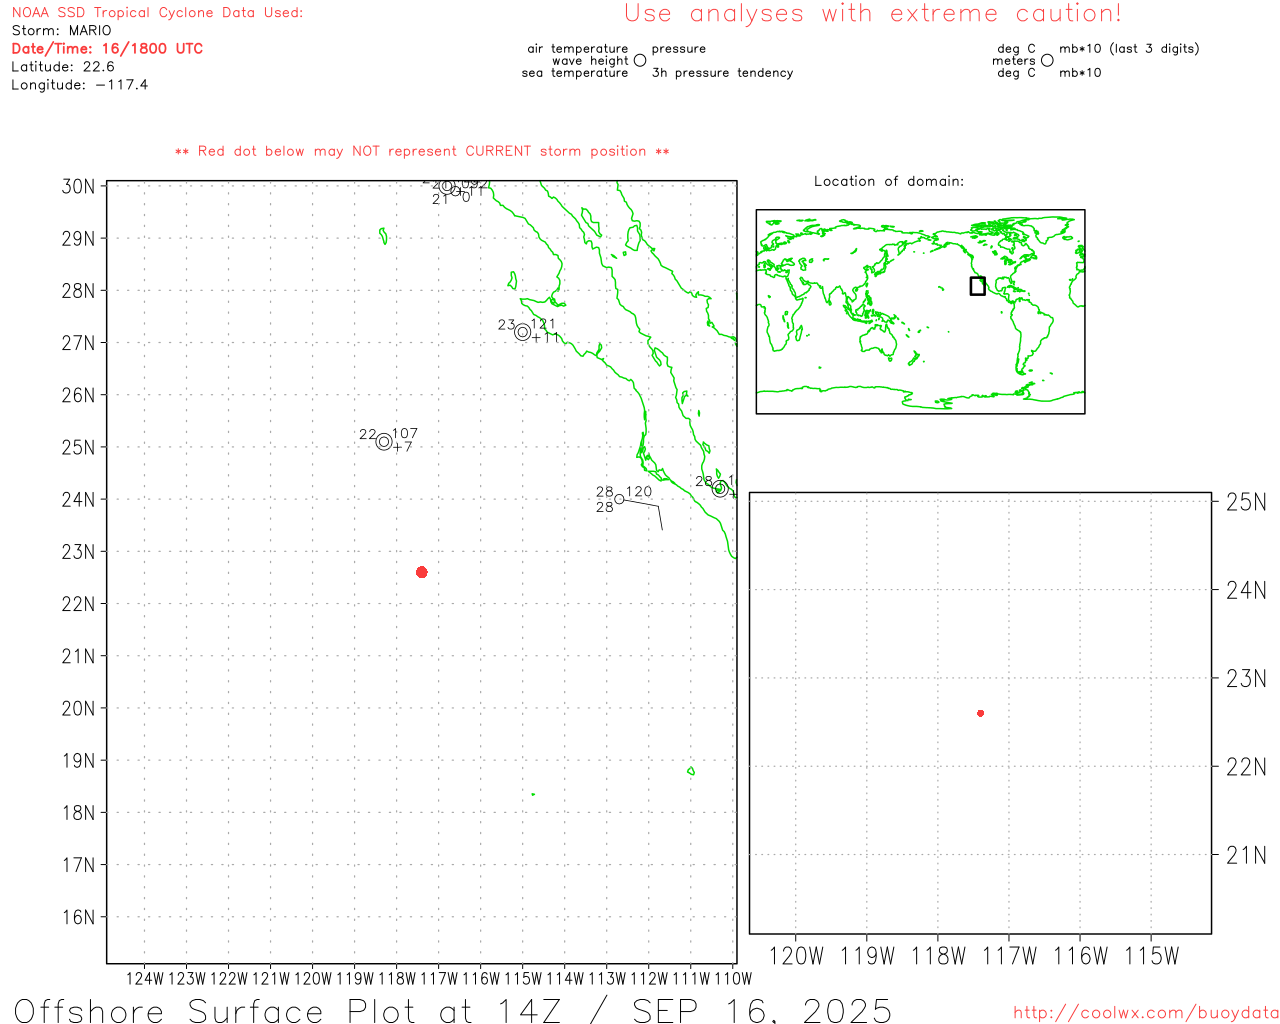Click the island outline near 19N 111W

[x=691, y=771]
